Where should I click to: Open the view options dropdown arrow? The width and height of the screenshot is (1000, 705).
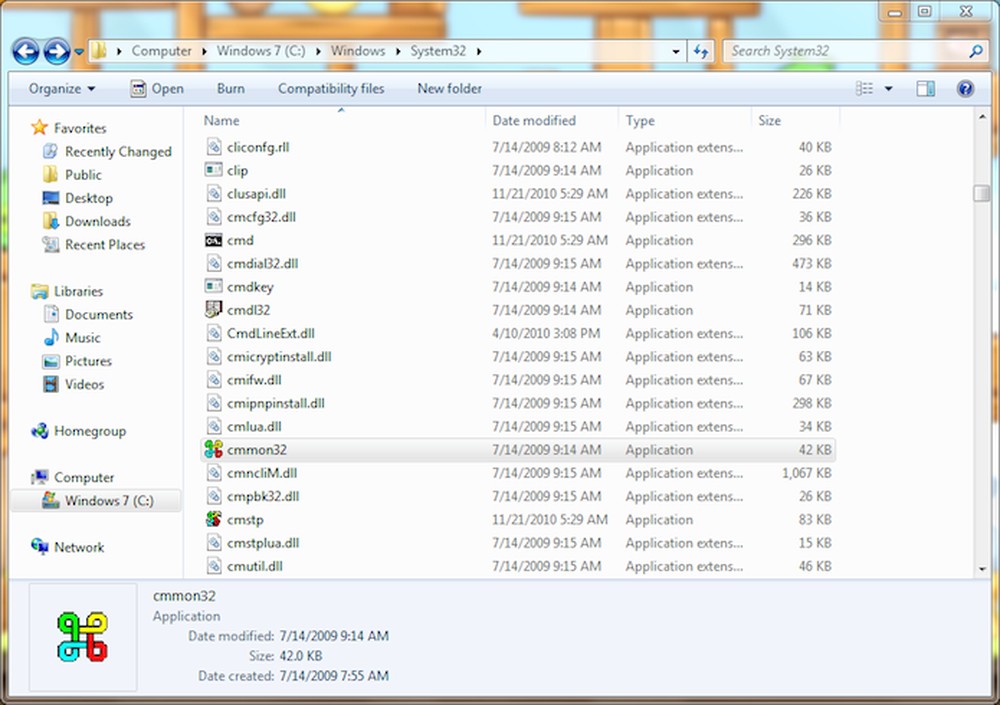[888, 89]
